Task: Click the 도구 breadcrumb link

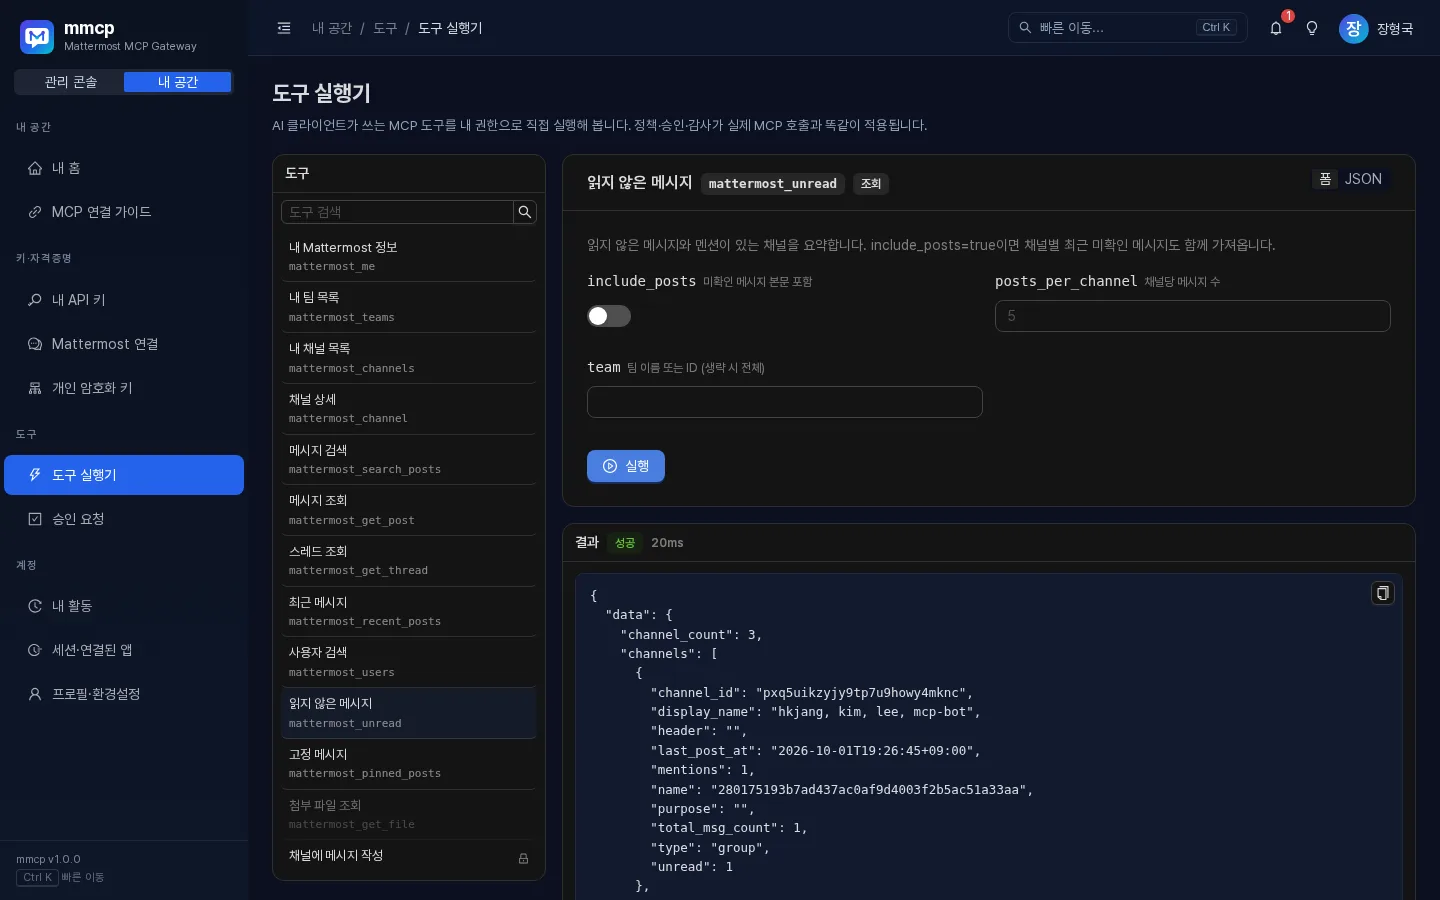Action: pyautogui.click(x=385, y=28)
